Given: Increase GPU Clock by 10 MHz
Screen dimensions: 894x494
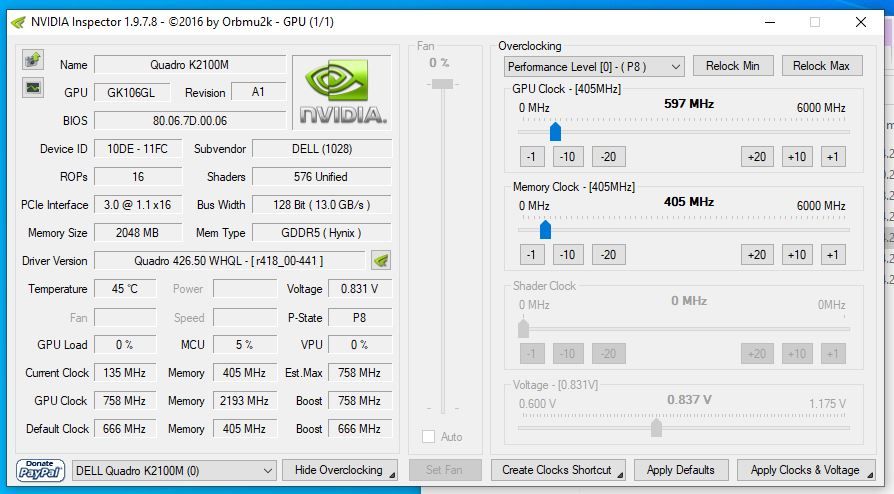Looking at the screenshot, I should [x=797, y=157].
